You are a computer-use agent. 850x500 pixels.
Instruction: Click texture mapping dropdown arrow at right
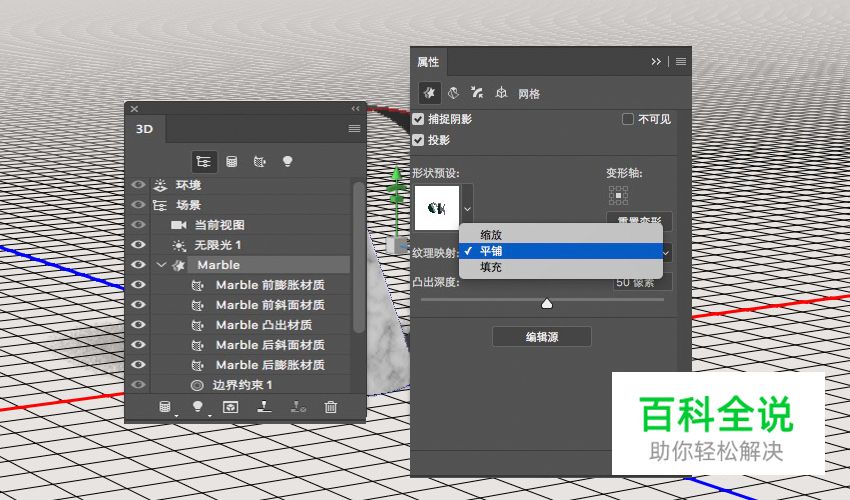[666, 252]
